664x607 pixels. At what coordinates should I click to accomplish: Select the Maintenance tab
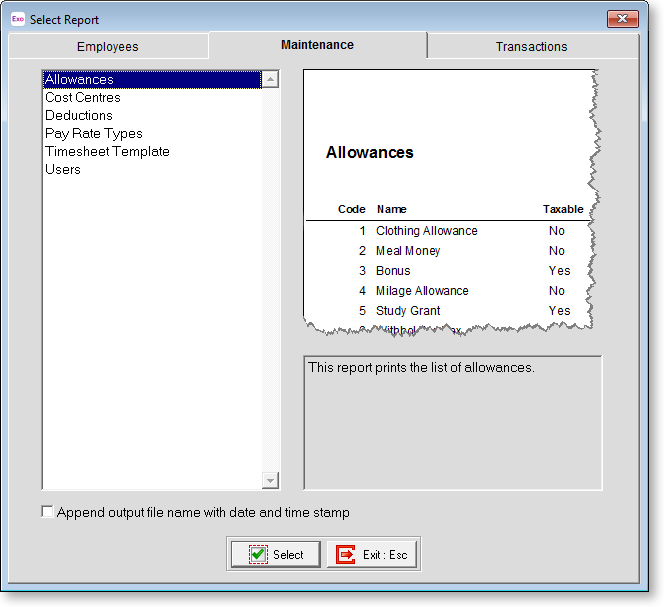(x=317, y=45)
